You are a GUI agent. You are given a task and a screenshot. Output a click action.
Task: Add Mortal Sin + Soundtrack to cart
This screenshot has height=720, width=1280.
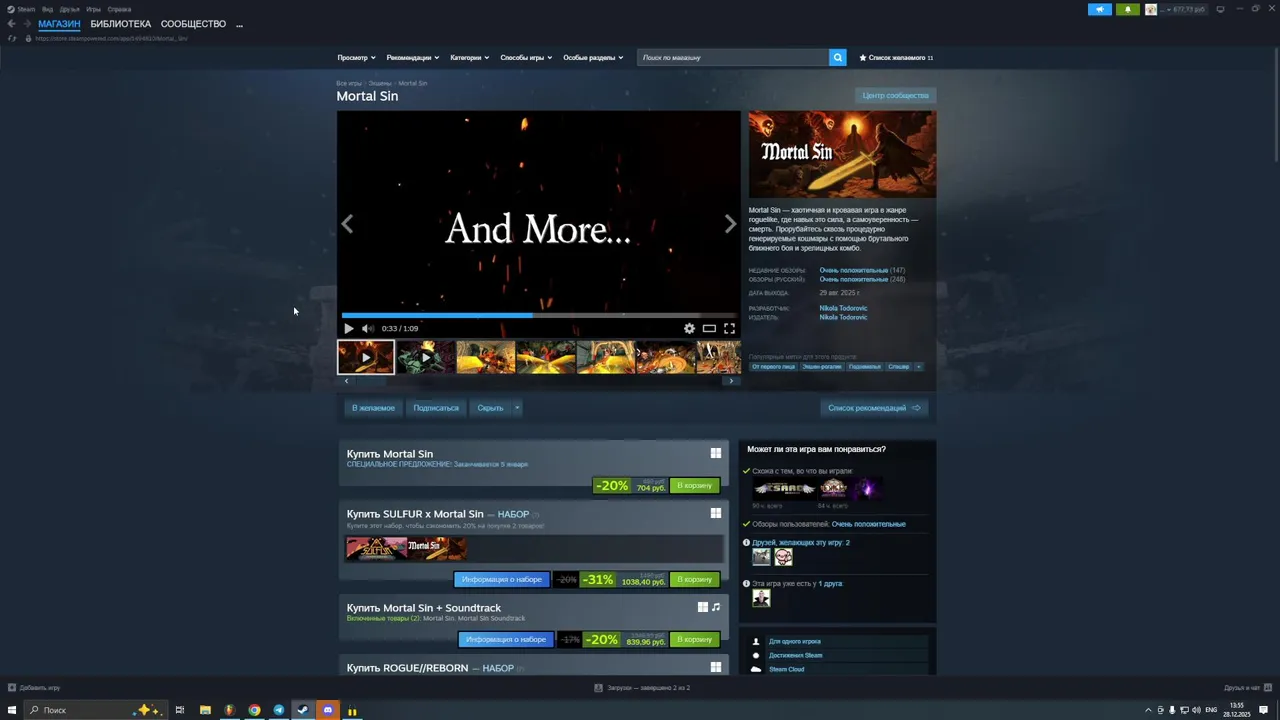pos(694,639)
